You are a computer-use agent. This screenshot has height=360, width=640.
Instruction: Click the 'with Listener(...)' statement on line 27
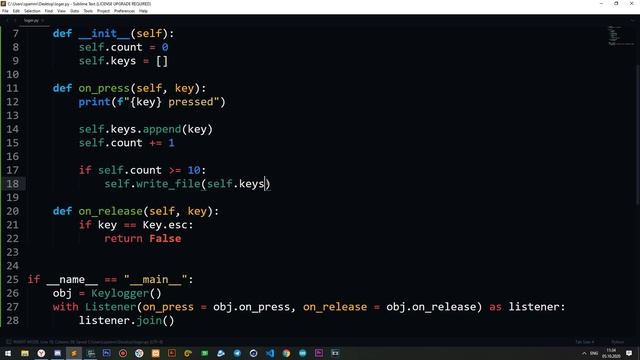309,307
